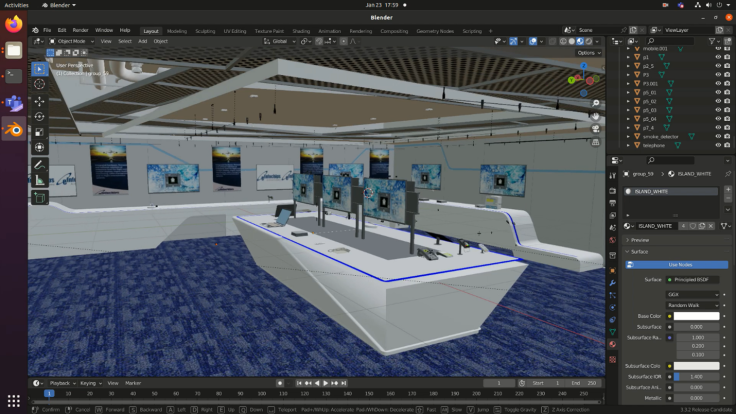Image resolution: width=736 pixels, height=414 pixels.
Task: Click the Zoom view magnifier gizmo
Action: [x=594, y=105]
